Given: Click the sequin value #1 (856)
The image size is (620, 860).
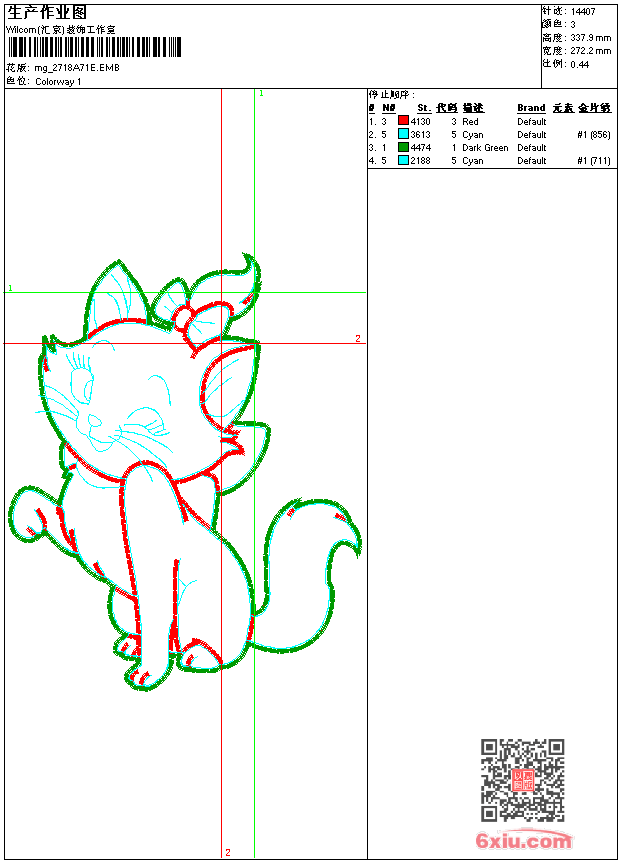Looking at the screenshot, I should (594, 135).
